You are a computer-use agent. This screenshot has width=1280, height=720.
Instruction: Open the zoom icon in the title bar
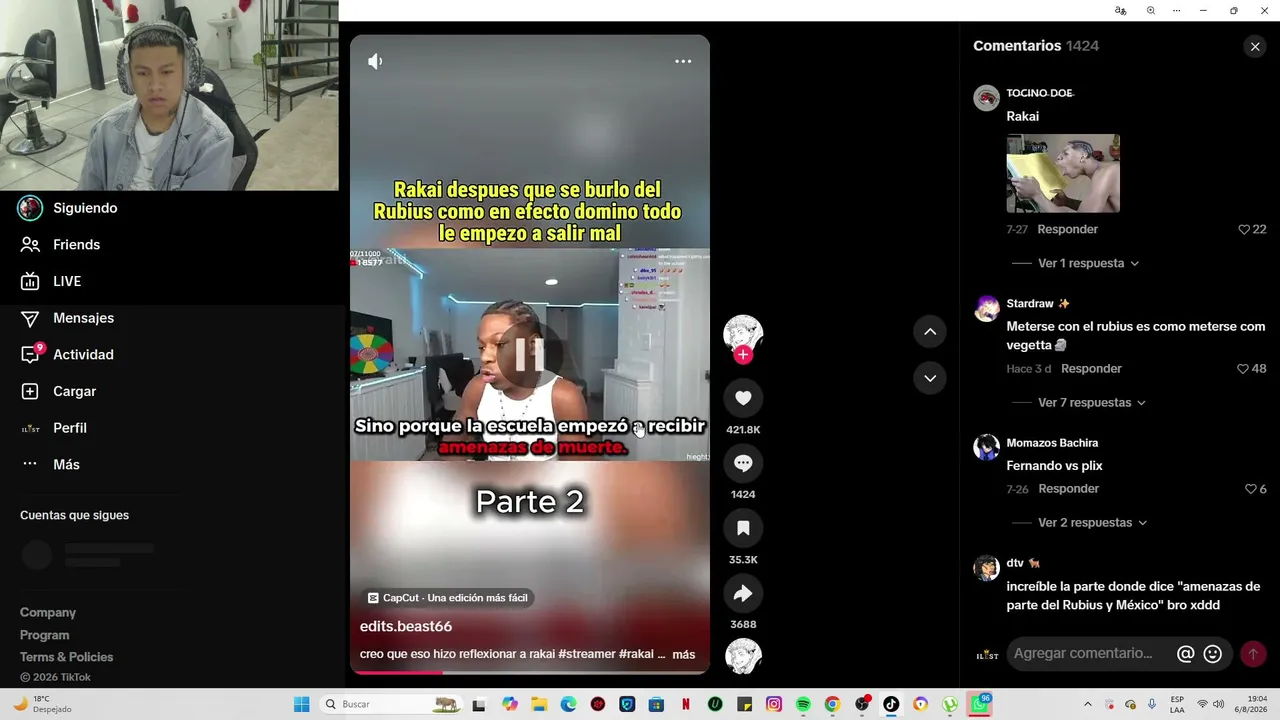pos(1151,10)
